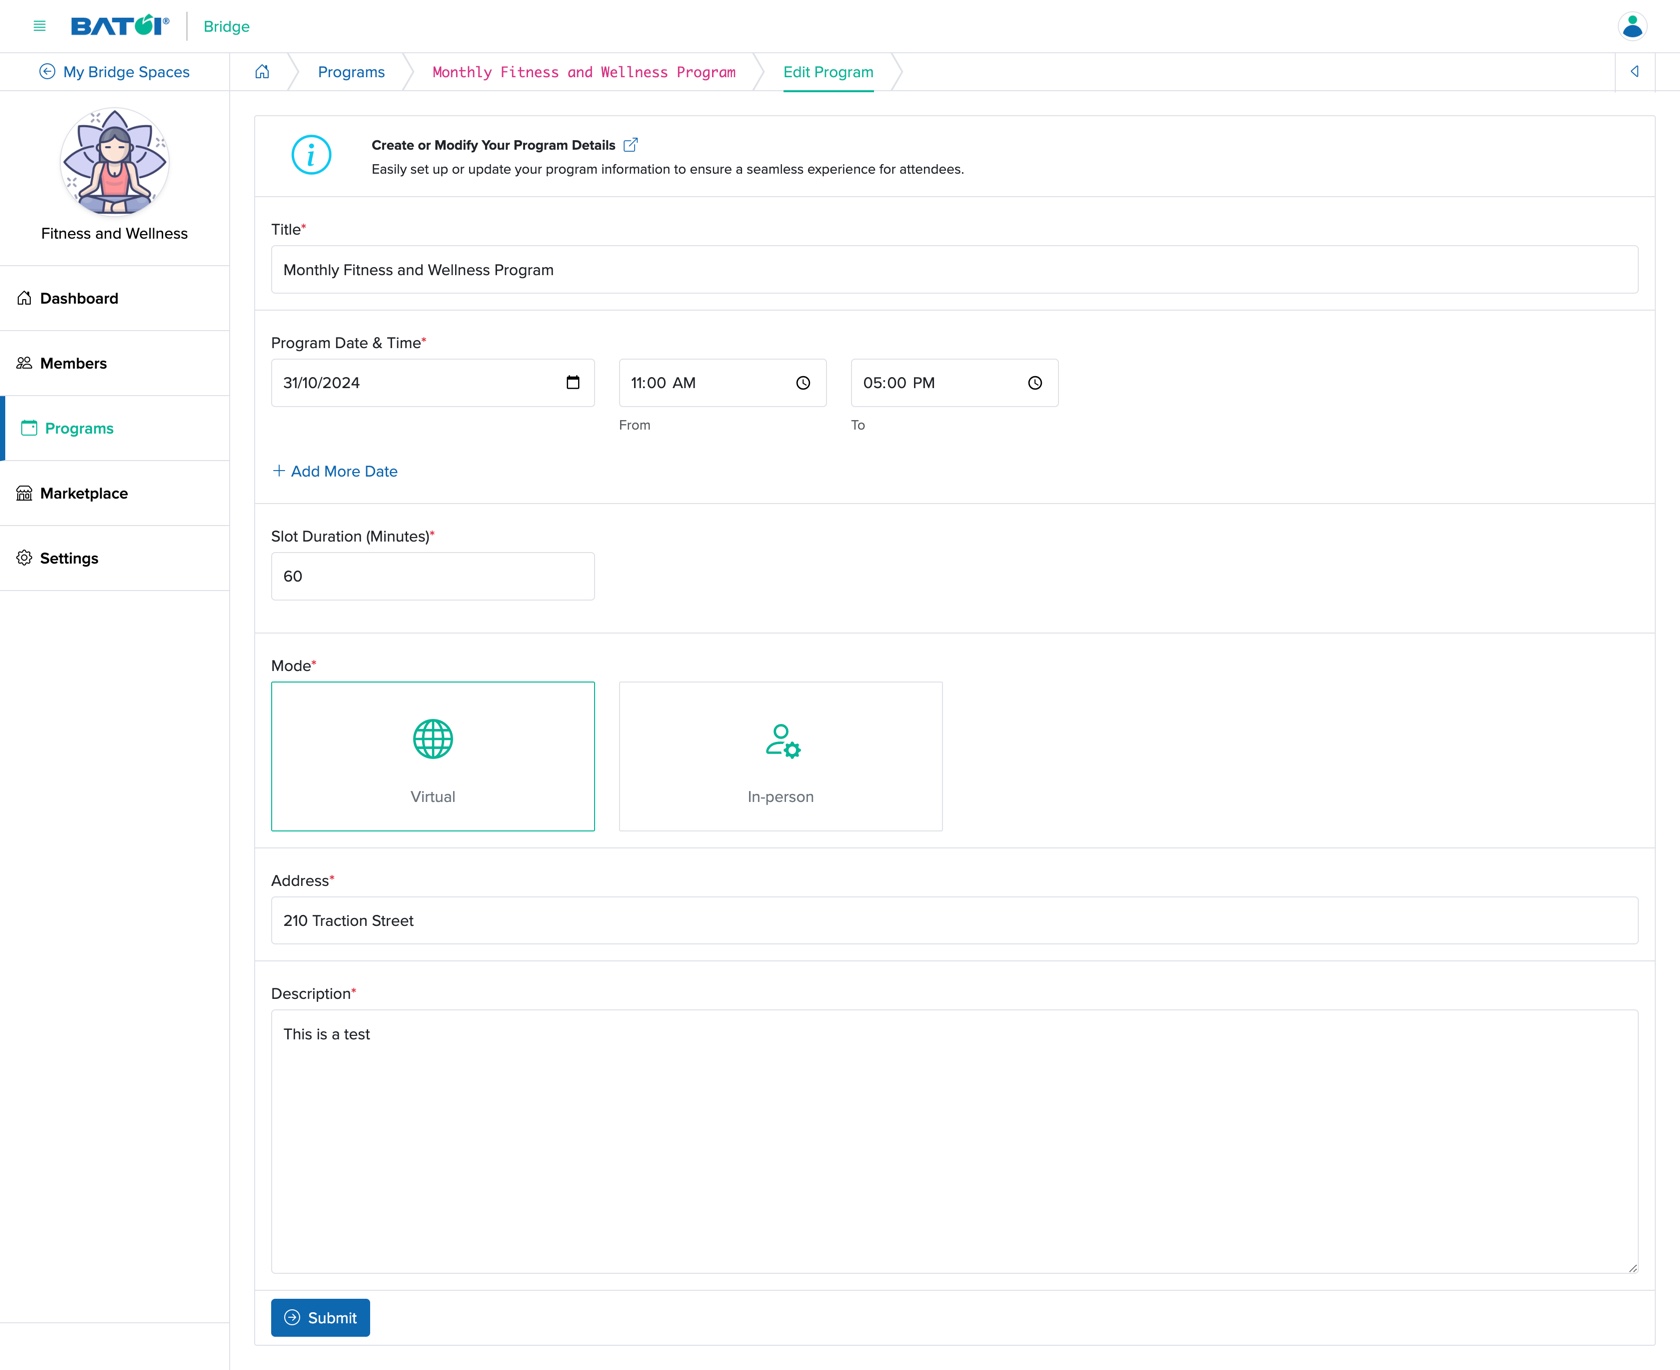
Task: Open the hamburger menu icon
Action: 40,26
